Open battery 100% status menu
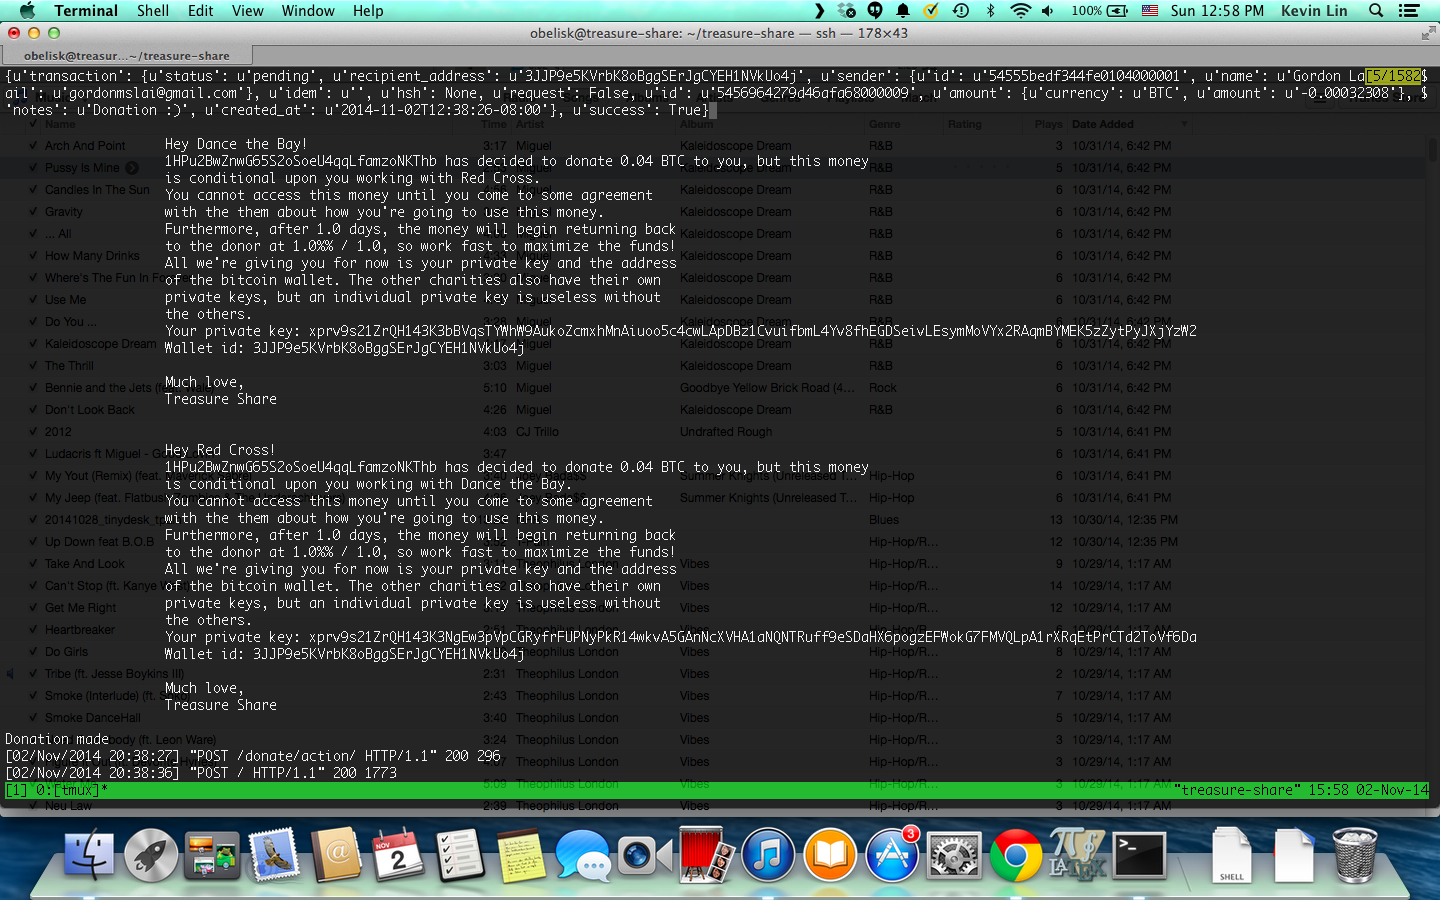Screen dimensions: 1440x900 [x=1099, y=11]
